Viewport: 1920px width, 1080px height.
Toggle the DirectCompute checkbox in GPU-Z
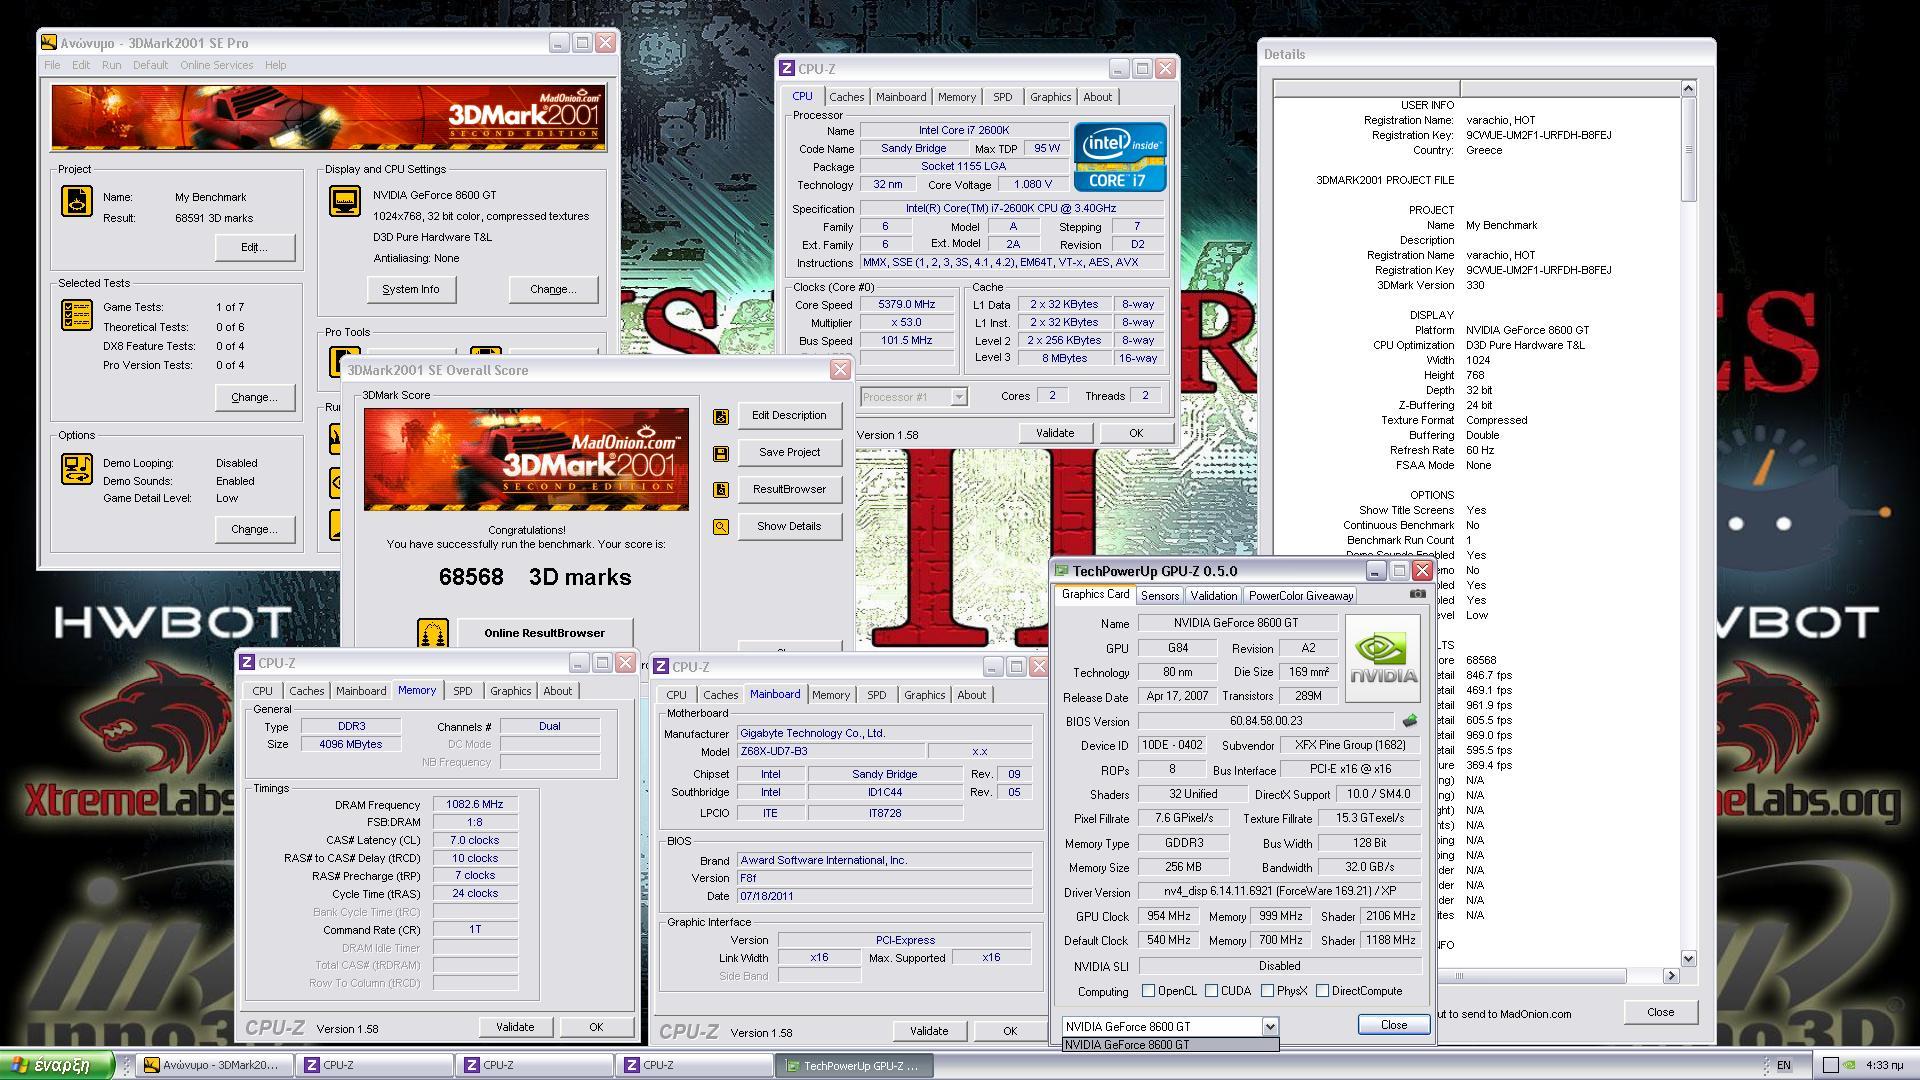click(x=1323, y=991)
